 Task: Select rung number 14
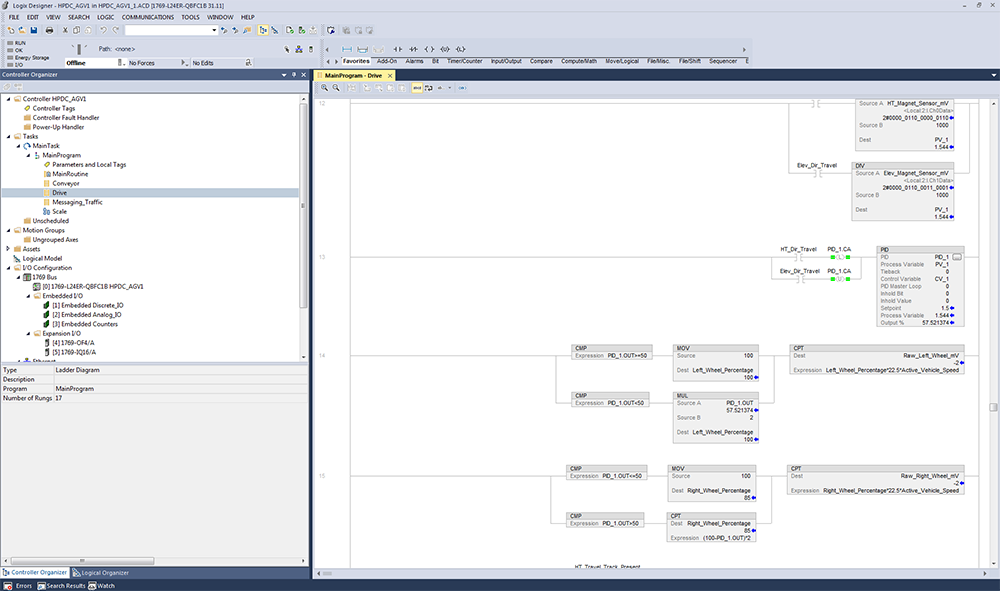pos(322,355)
